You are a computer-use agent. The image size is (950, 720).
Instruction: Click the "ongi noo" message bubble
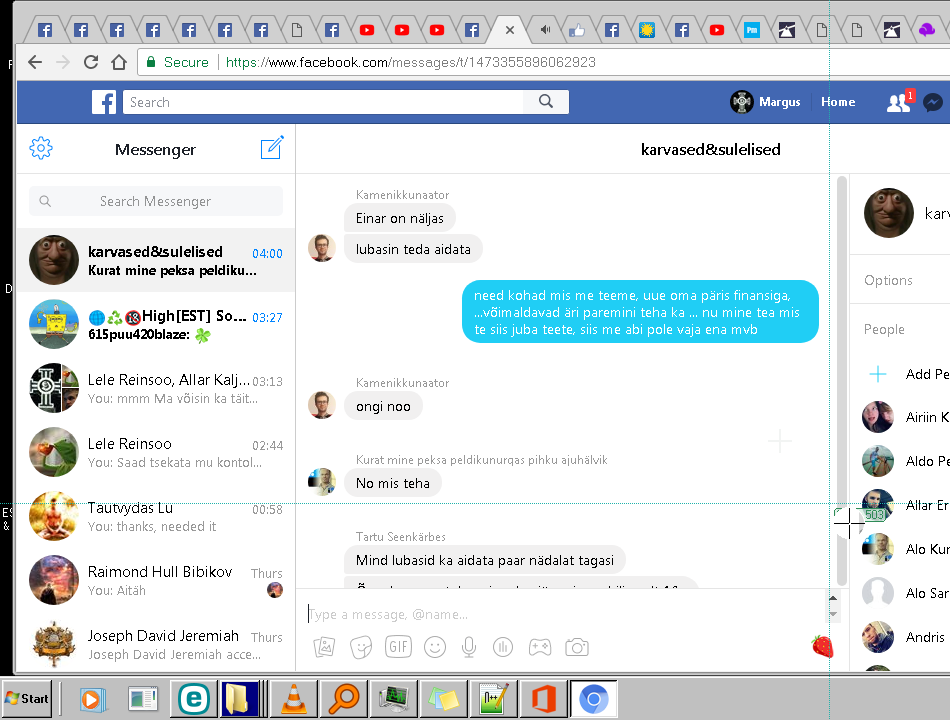pyautogui.click(x=383, y=406)
